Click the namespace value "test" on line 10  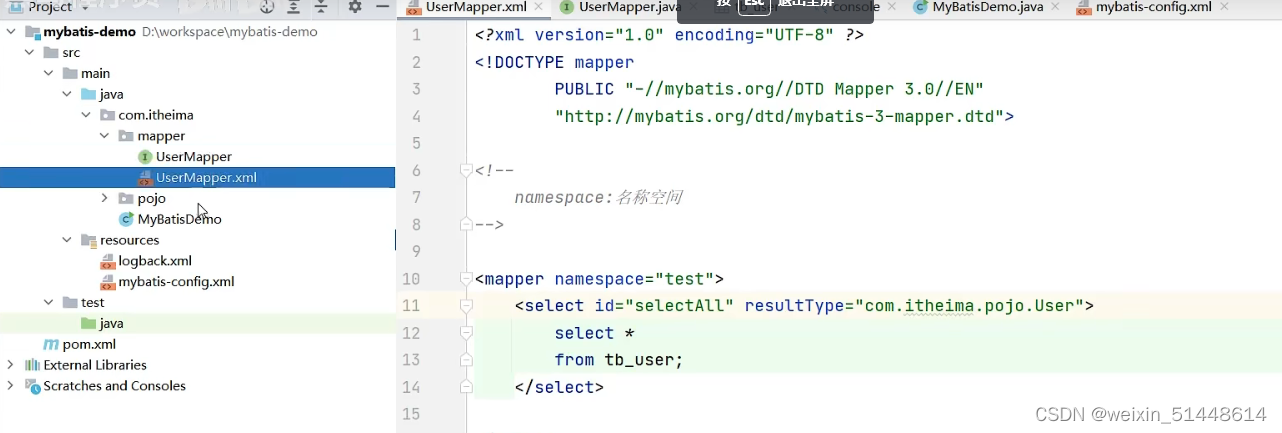point(684,279)
